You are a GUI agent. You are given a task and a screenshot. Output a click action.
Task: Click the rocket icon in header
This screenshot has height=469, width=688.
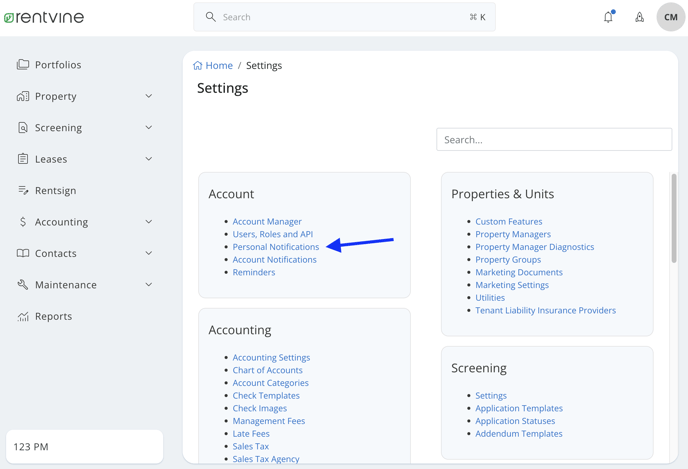pos(639,17)
